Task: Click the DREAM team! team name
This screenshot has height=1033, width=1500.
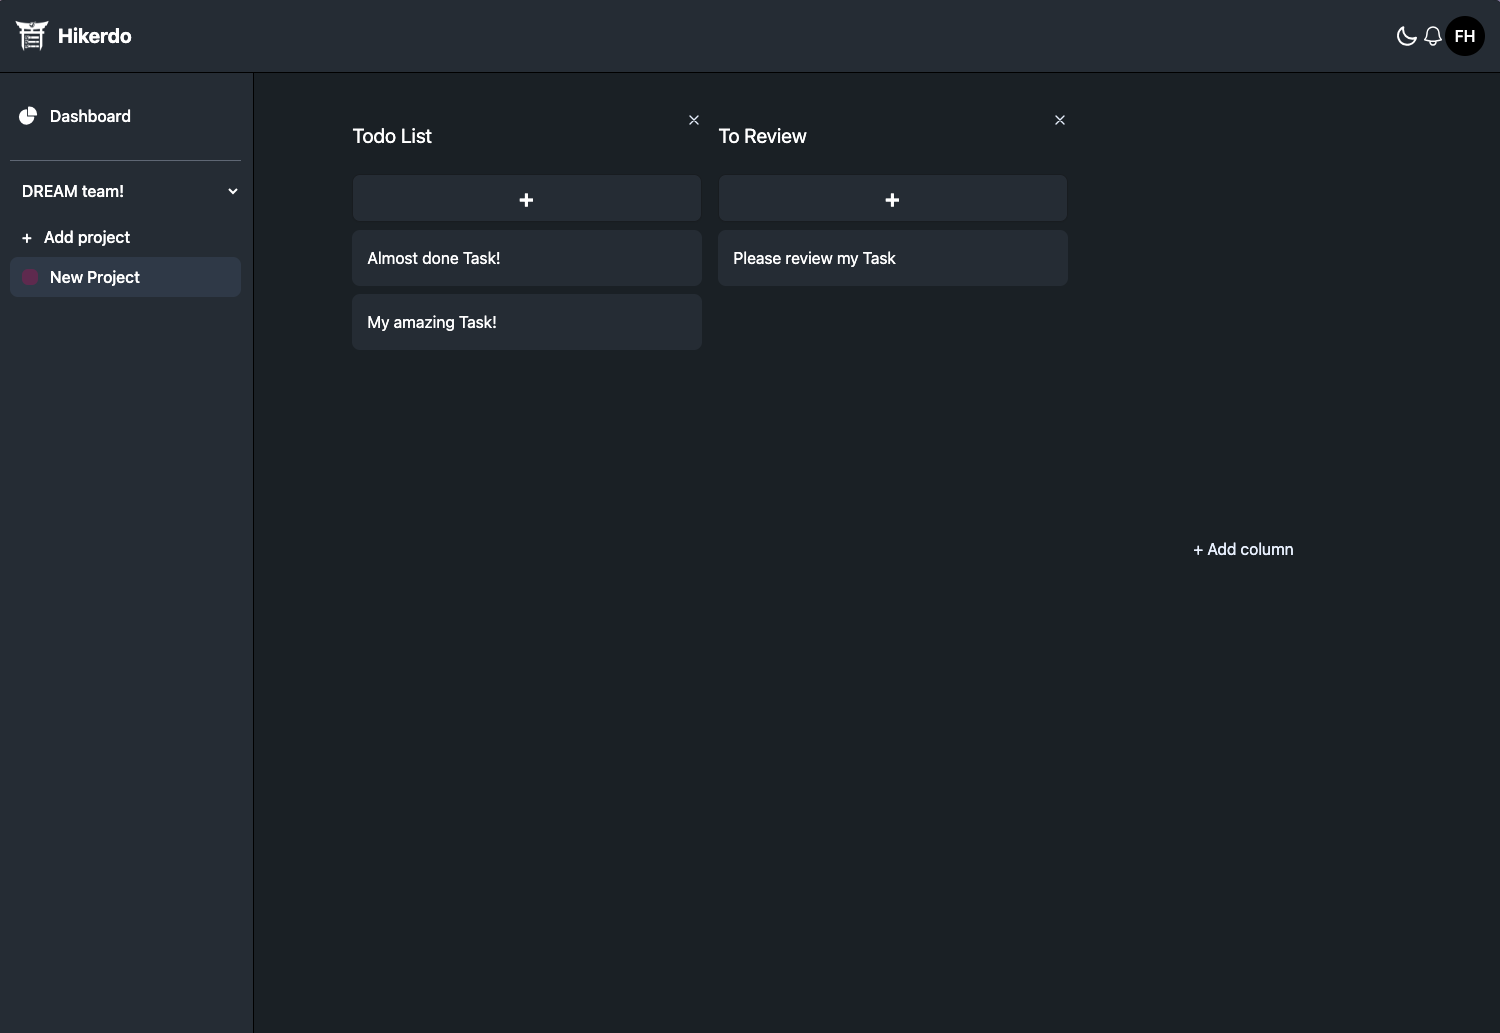Action: coord(73,191)
